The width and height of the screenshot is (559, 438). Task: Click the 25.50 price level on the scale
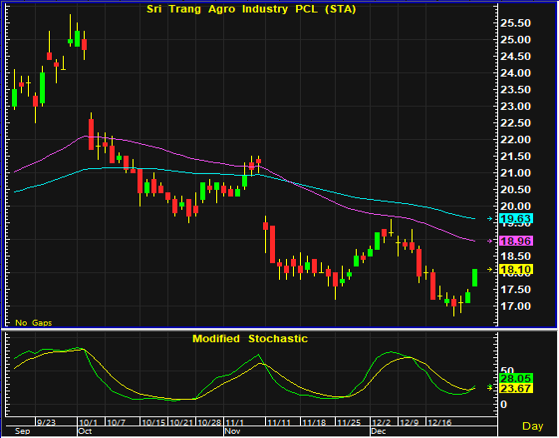point(516,23)
